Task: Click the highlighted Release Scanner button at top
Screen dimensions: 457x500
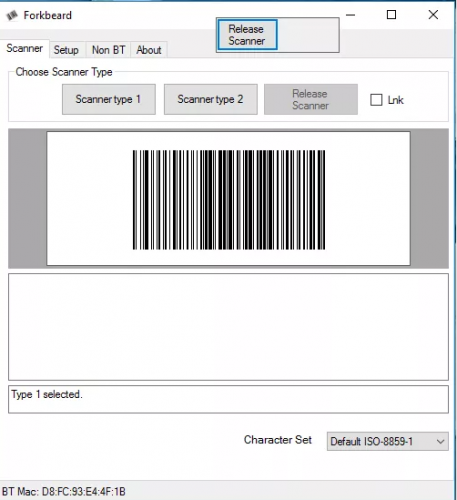Action: click(247, 35)
